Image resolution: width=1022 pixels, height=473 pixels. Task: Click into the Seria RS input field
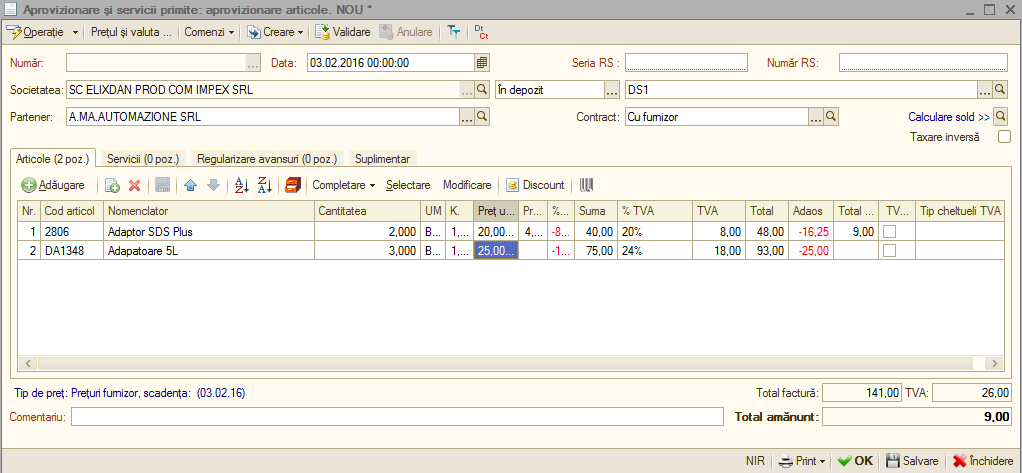686,63
